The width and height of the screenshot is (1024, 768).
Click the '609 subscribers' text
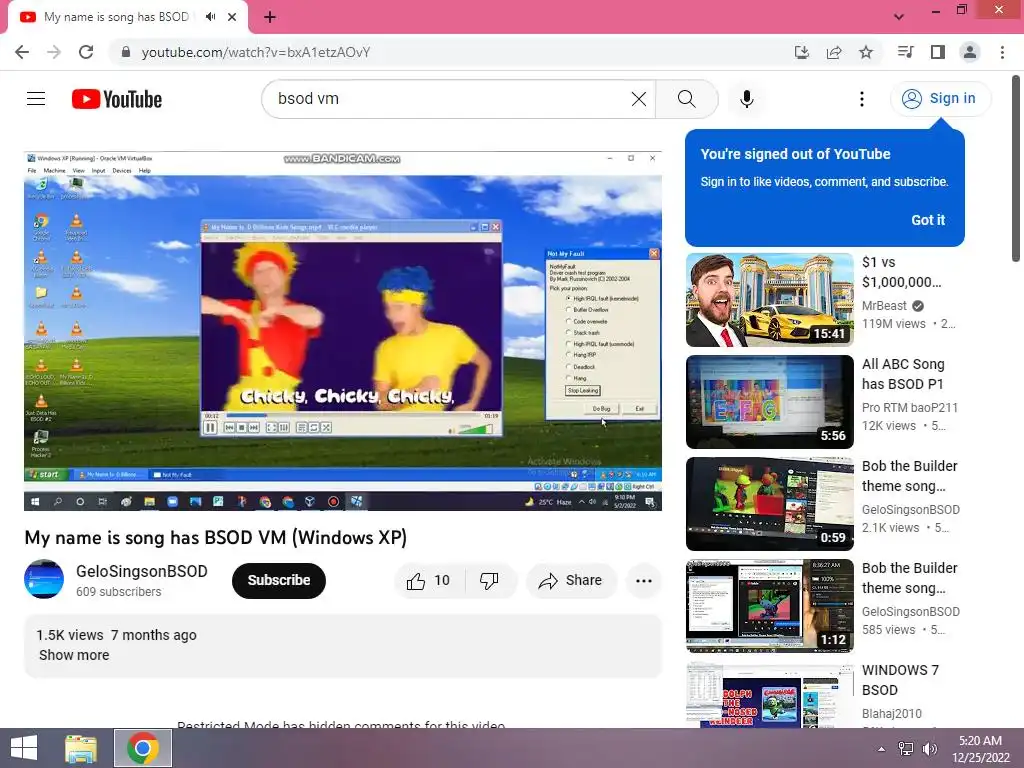pos(118,592)
